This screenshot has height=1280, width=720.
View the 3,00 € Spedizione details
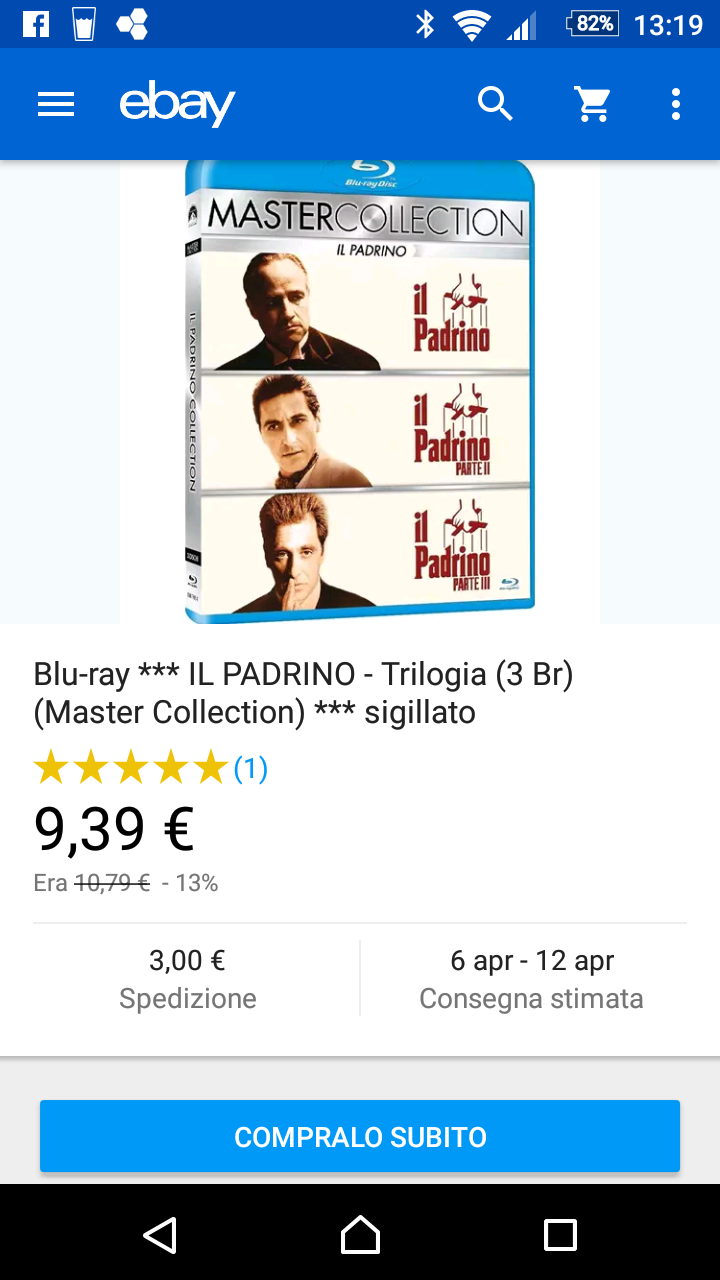[x=188, y=979]
